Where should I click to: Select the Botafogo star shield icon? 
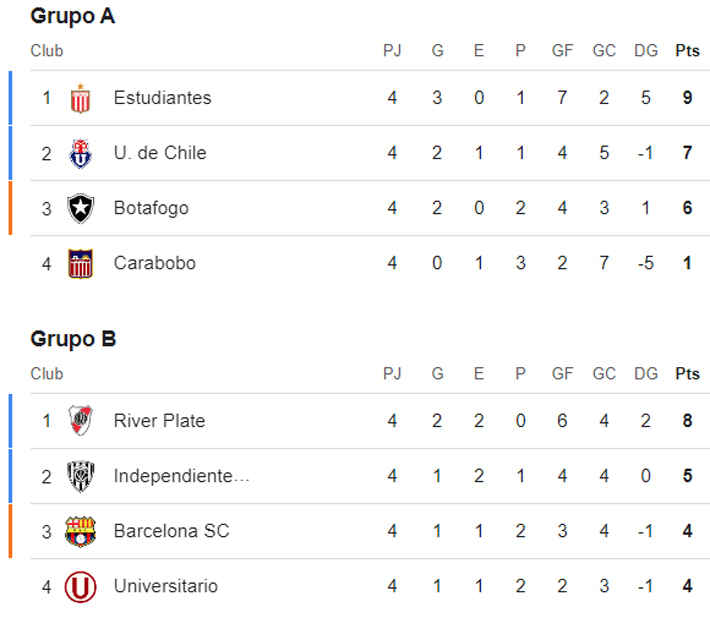pyautogui.click(x=80, y=208)
